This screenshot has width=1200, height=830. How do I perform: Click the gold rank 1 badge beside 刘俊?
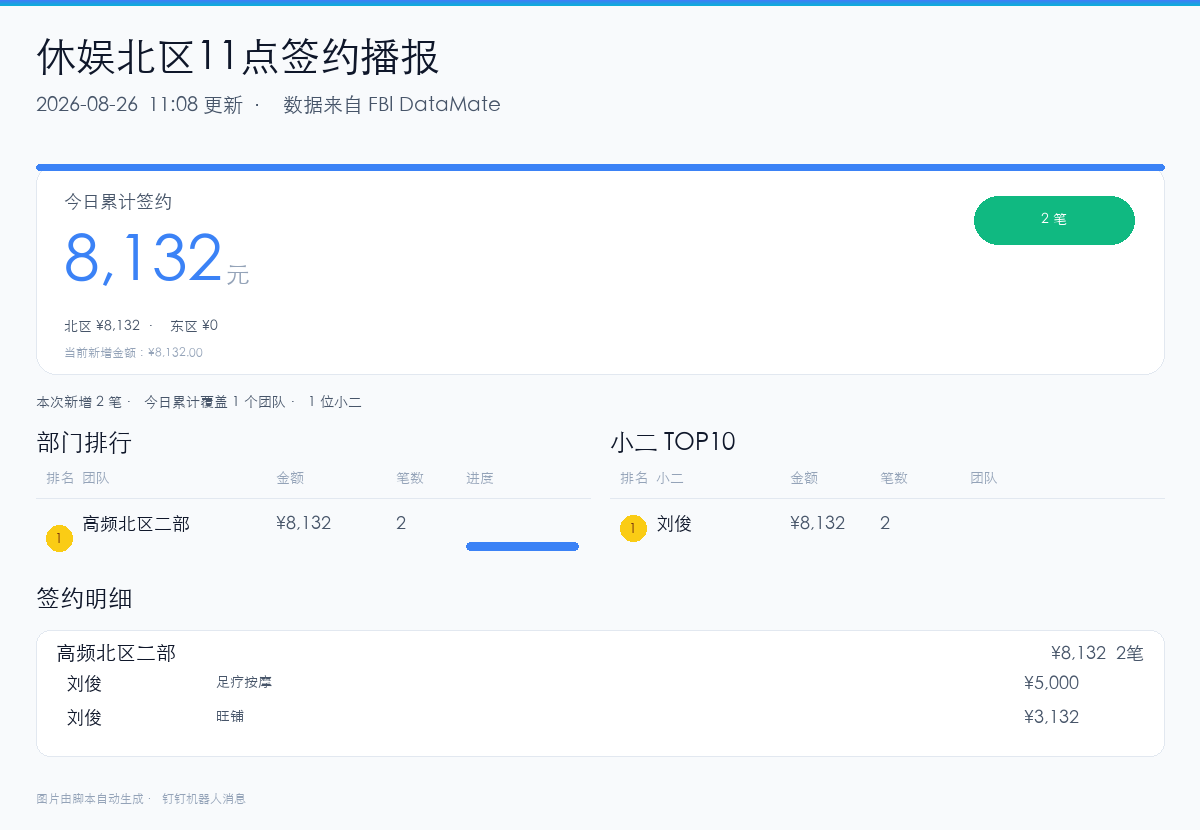pos(633,528)
